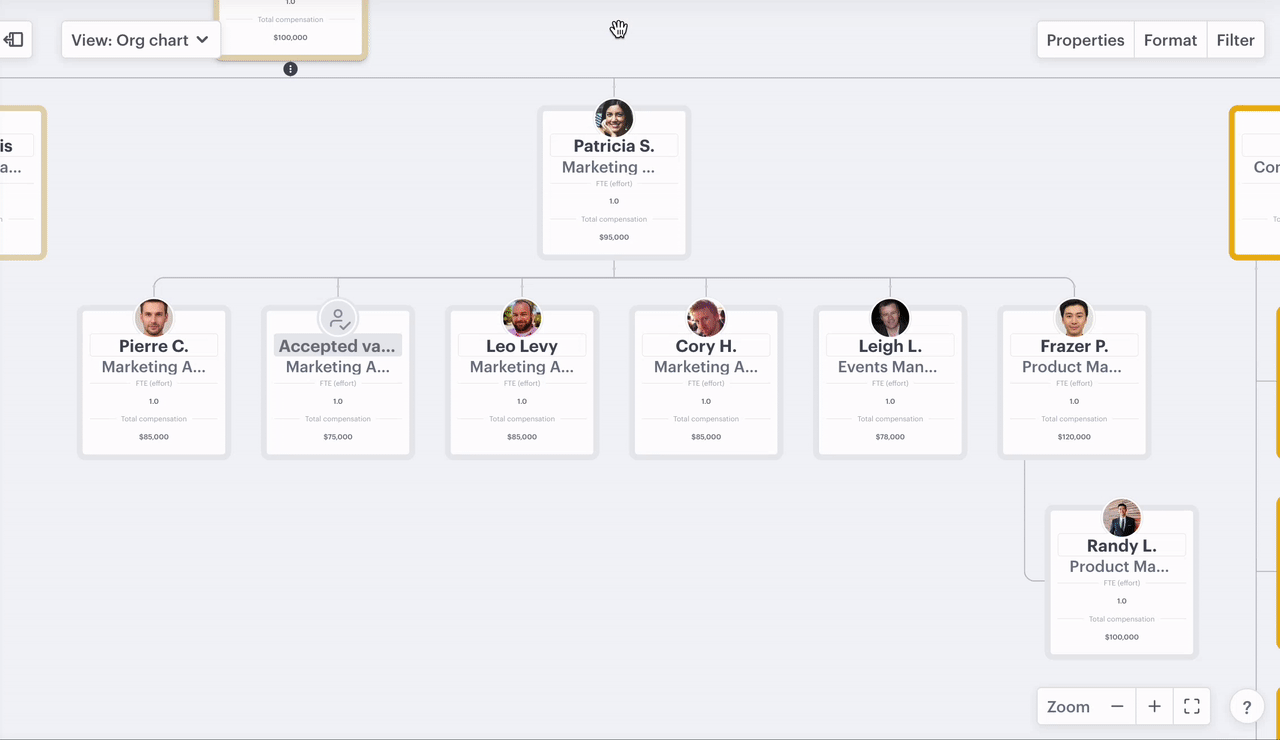1280x740 pixels.
Task: Click the accepted vacancy placeholder icon
Action: pyautogui.click(x=338, y=319)
